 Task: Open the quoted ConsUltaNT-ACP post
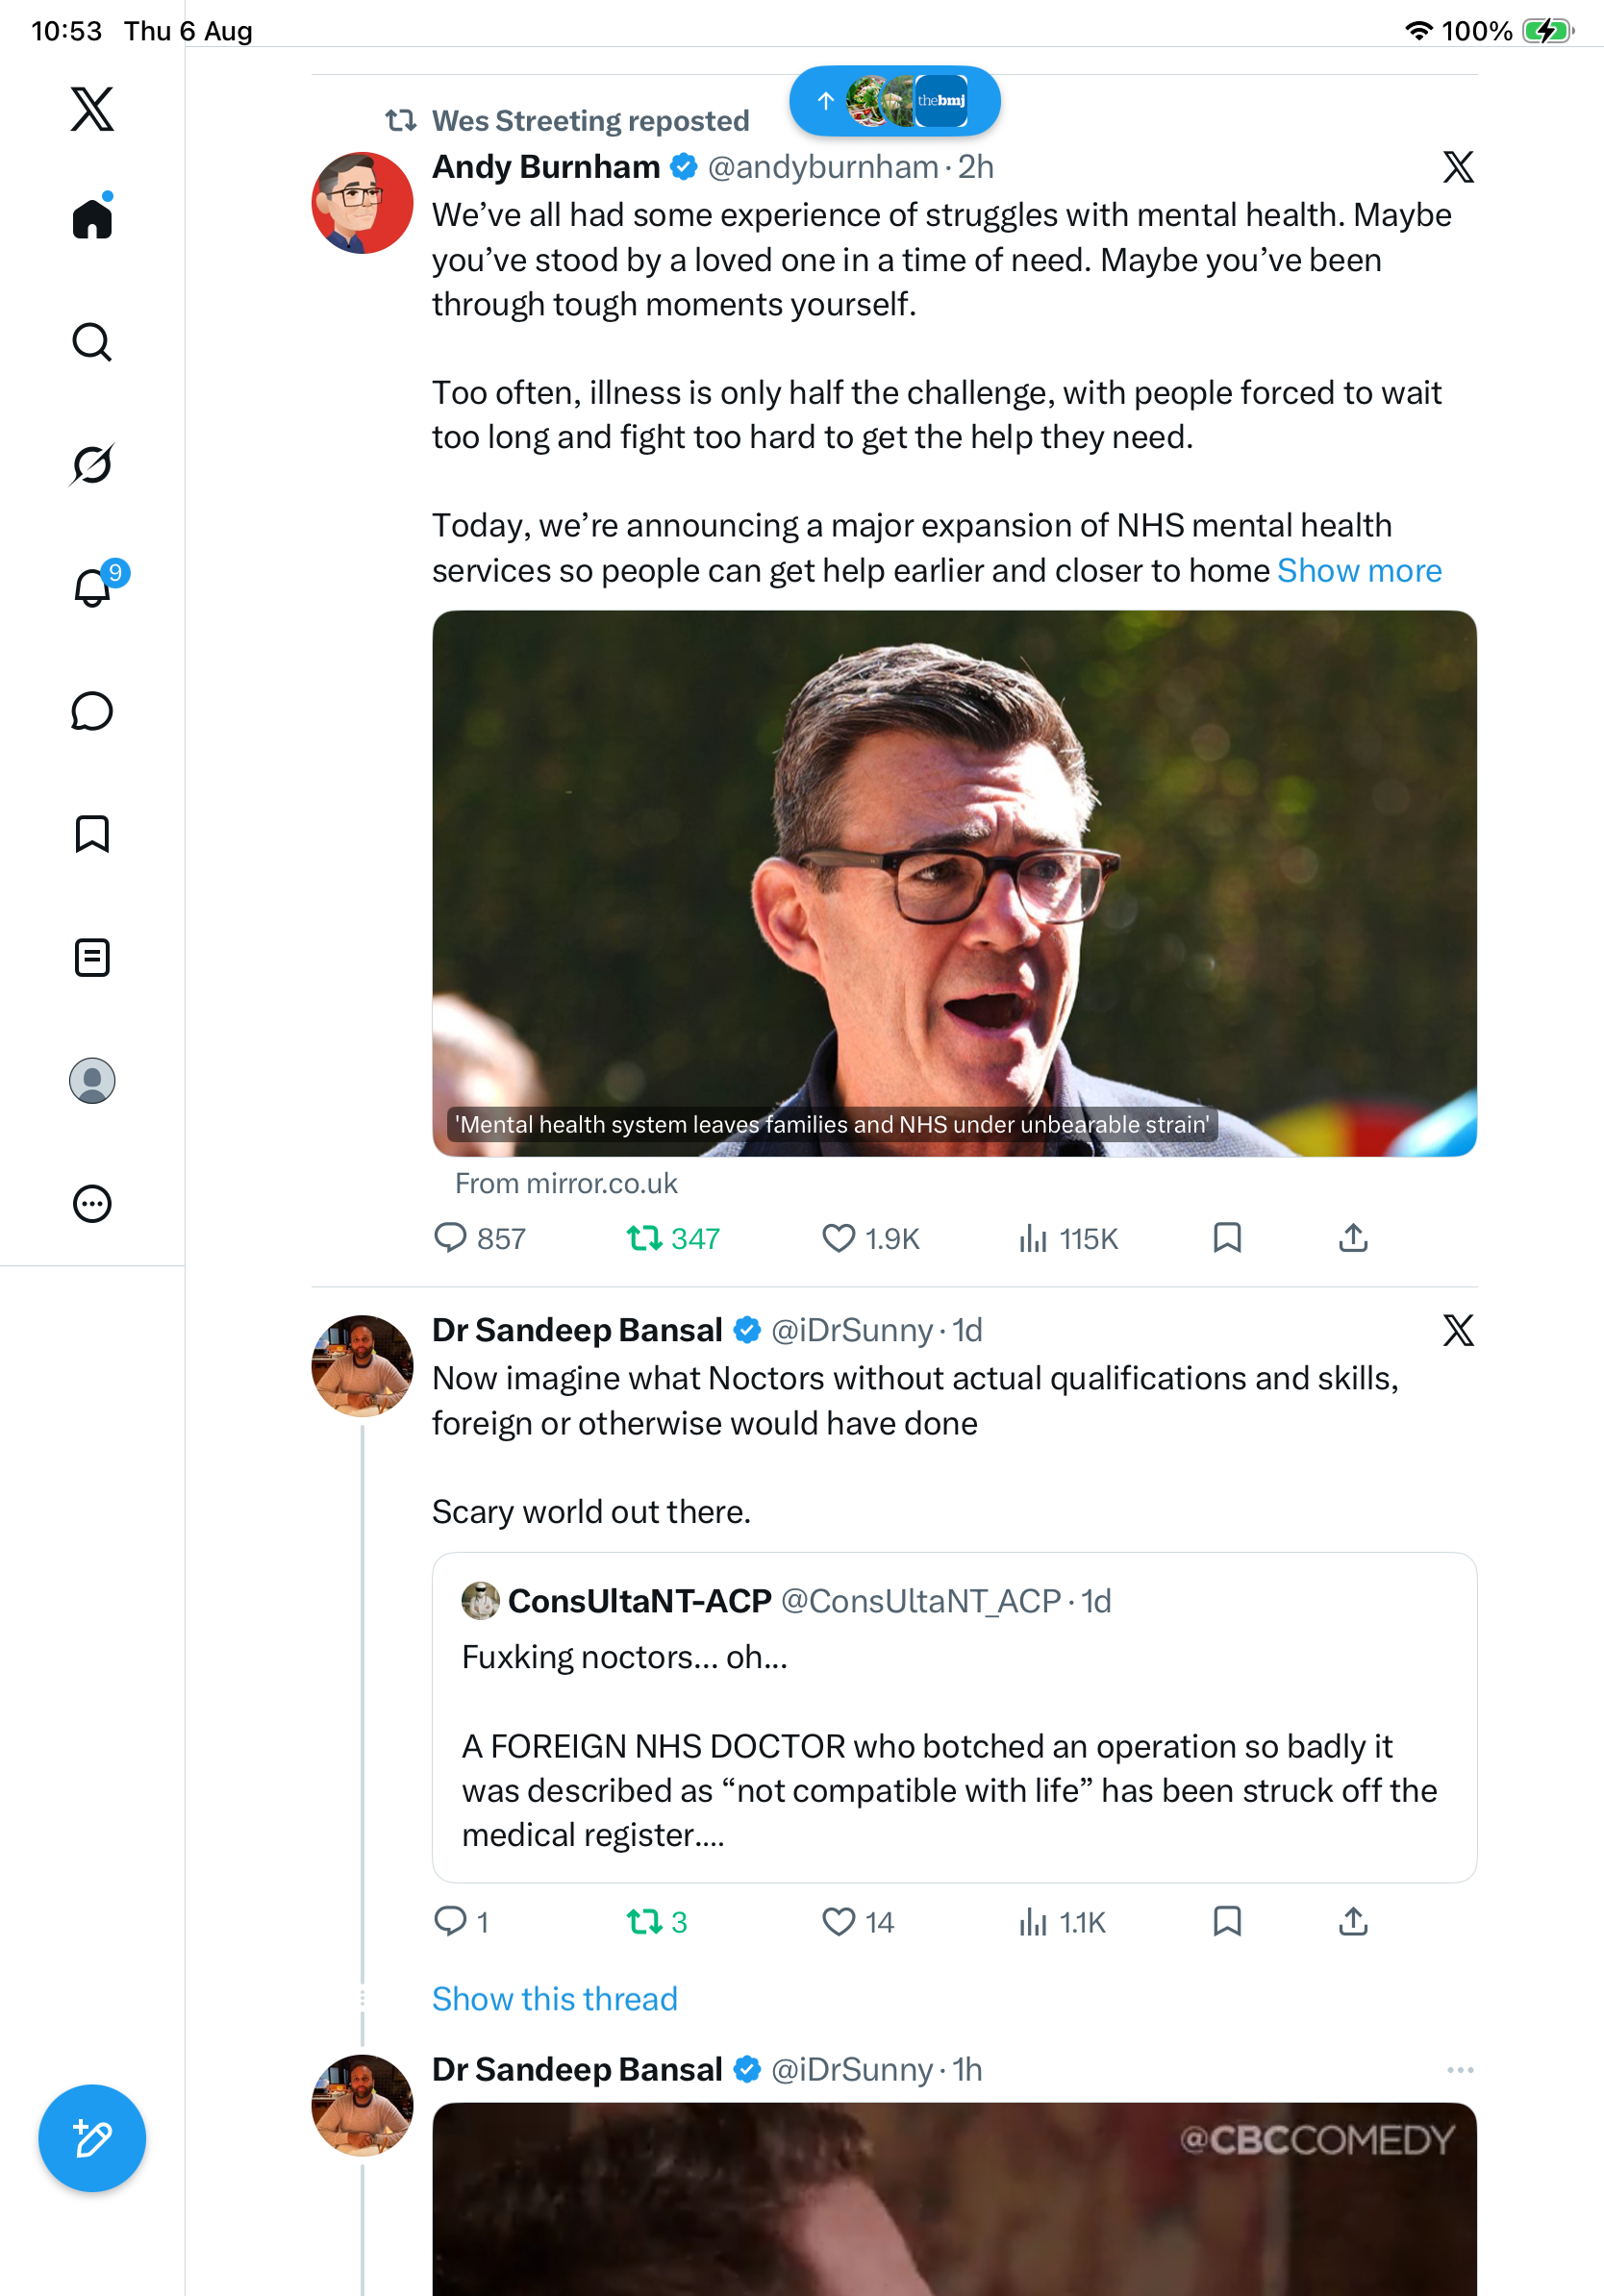[x=954, y=1717]
